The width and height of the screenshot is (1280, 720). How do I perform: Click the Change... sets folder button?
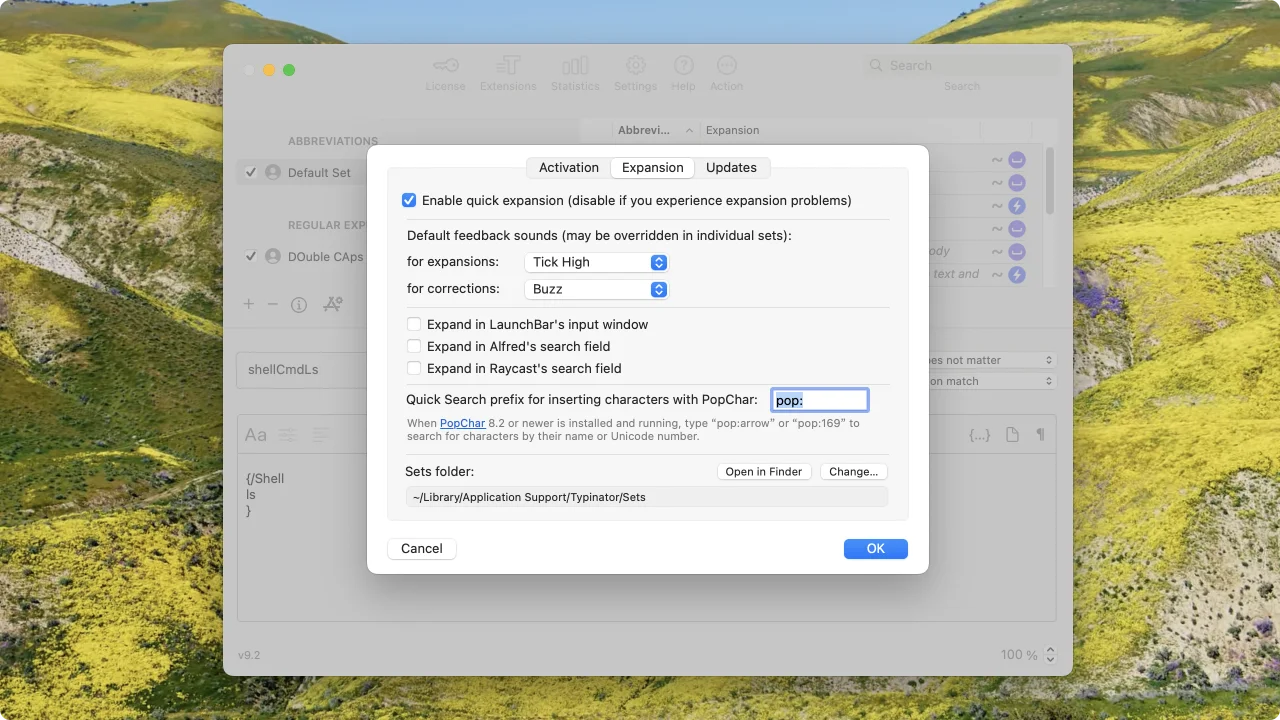click(x=854, y=471)
